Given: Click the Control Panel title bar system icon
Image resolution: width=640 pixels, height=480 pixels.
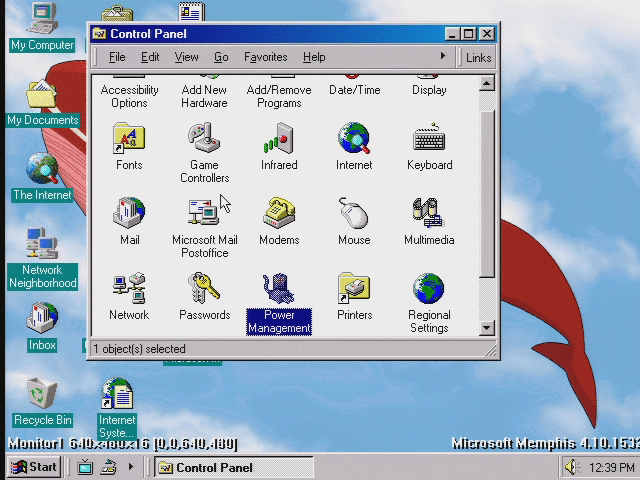Looking at the screenshot, I should pyautogui.click(x=99, y=33).
